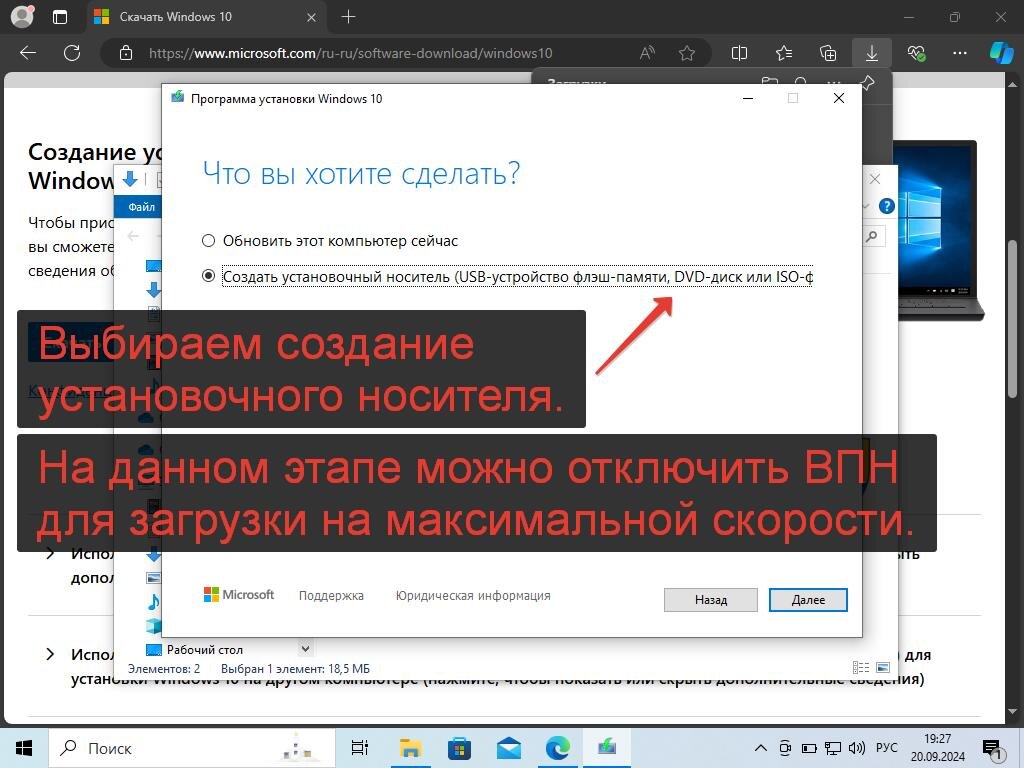Open a new browser tab
The image size is (1024, 768).
click(x=348, y=17)
